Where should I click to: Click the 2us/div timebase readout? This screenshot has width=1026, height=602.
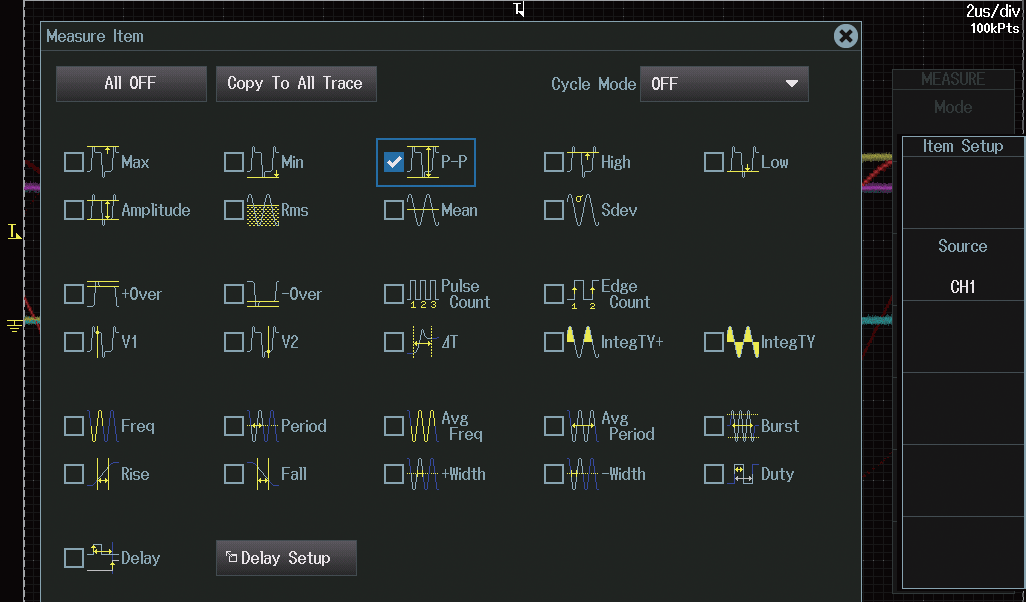coord(993,11)
